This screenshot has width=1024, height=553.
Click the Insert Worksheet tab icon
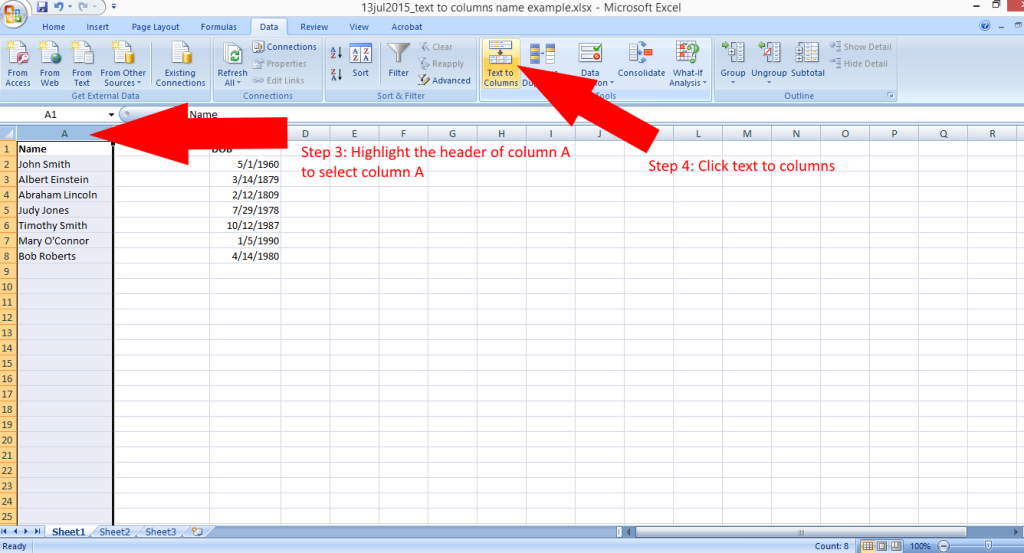(x=197, y=531)
